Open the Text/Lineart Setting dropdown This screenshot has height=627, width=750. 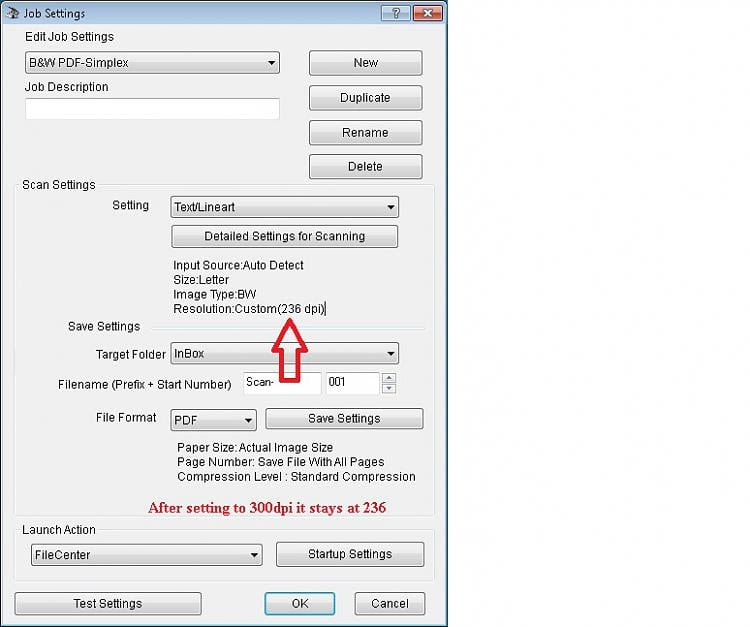[285, 207]
